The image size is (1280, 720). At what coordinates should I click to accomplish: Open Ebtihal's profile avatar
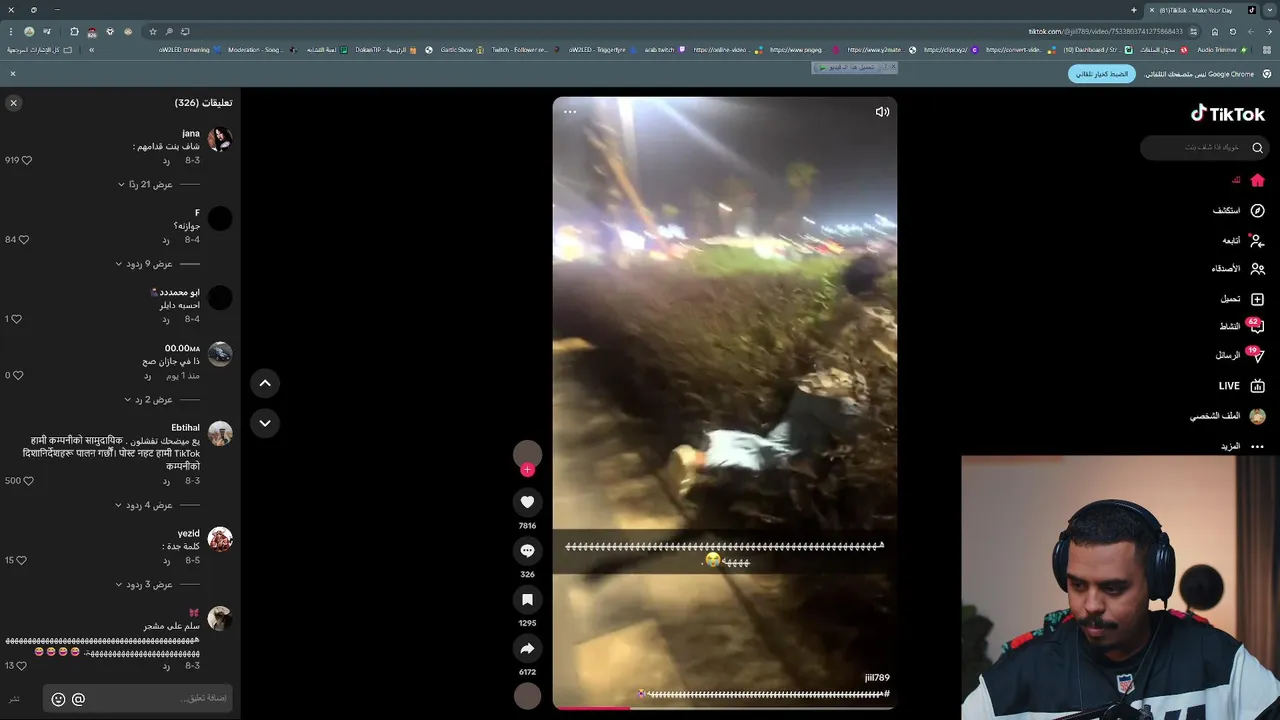pyautogui.click(x=220, y=433)
